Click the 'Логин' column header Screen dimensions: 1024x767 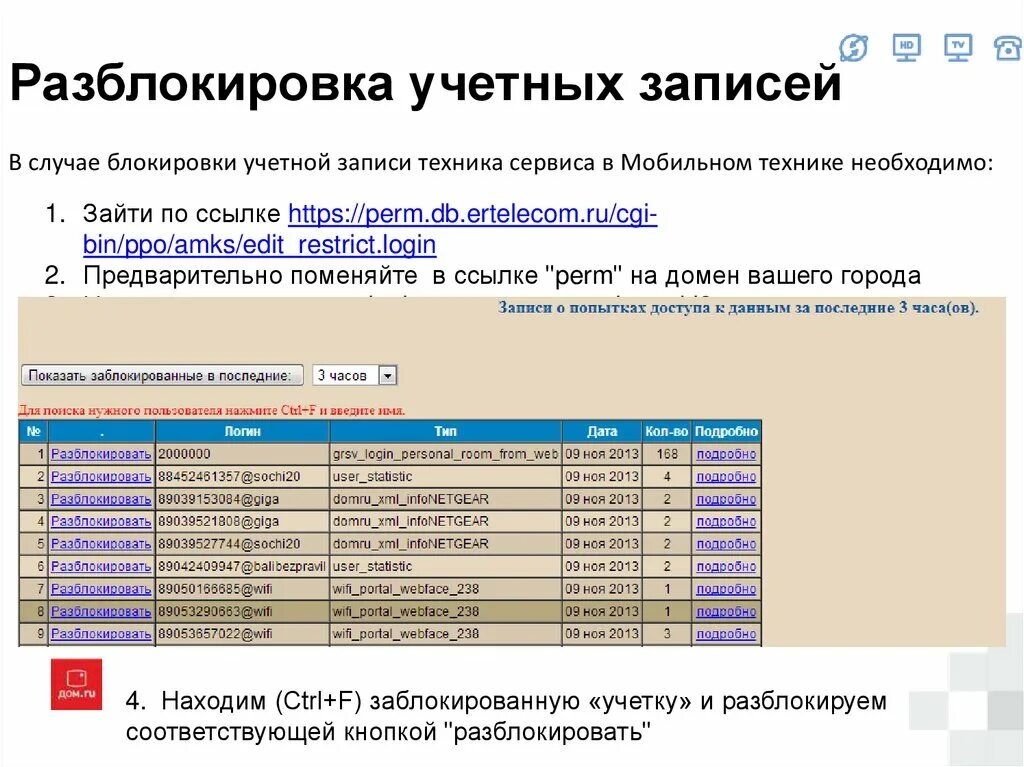point(242,431)
